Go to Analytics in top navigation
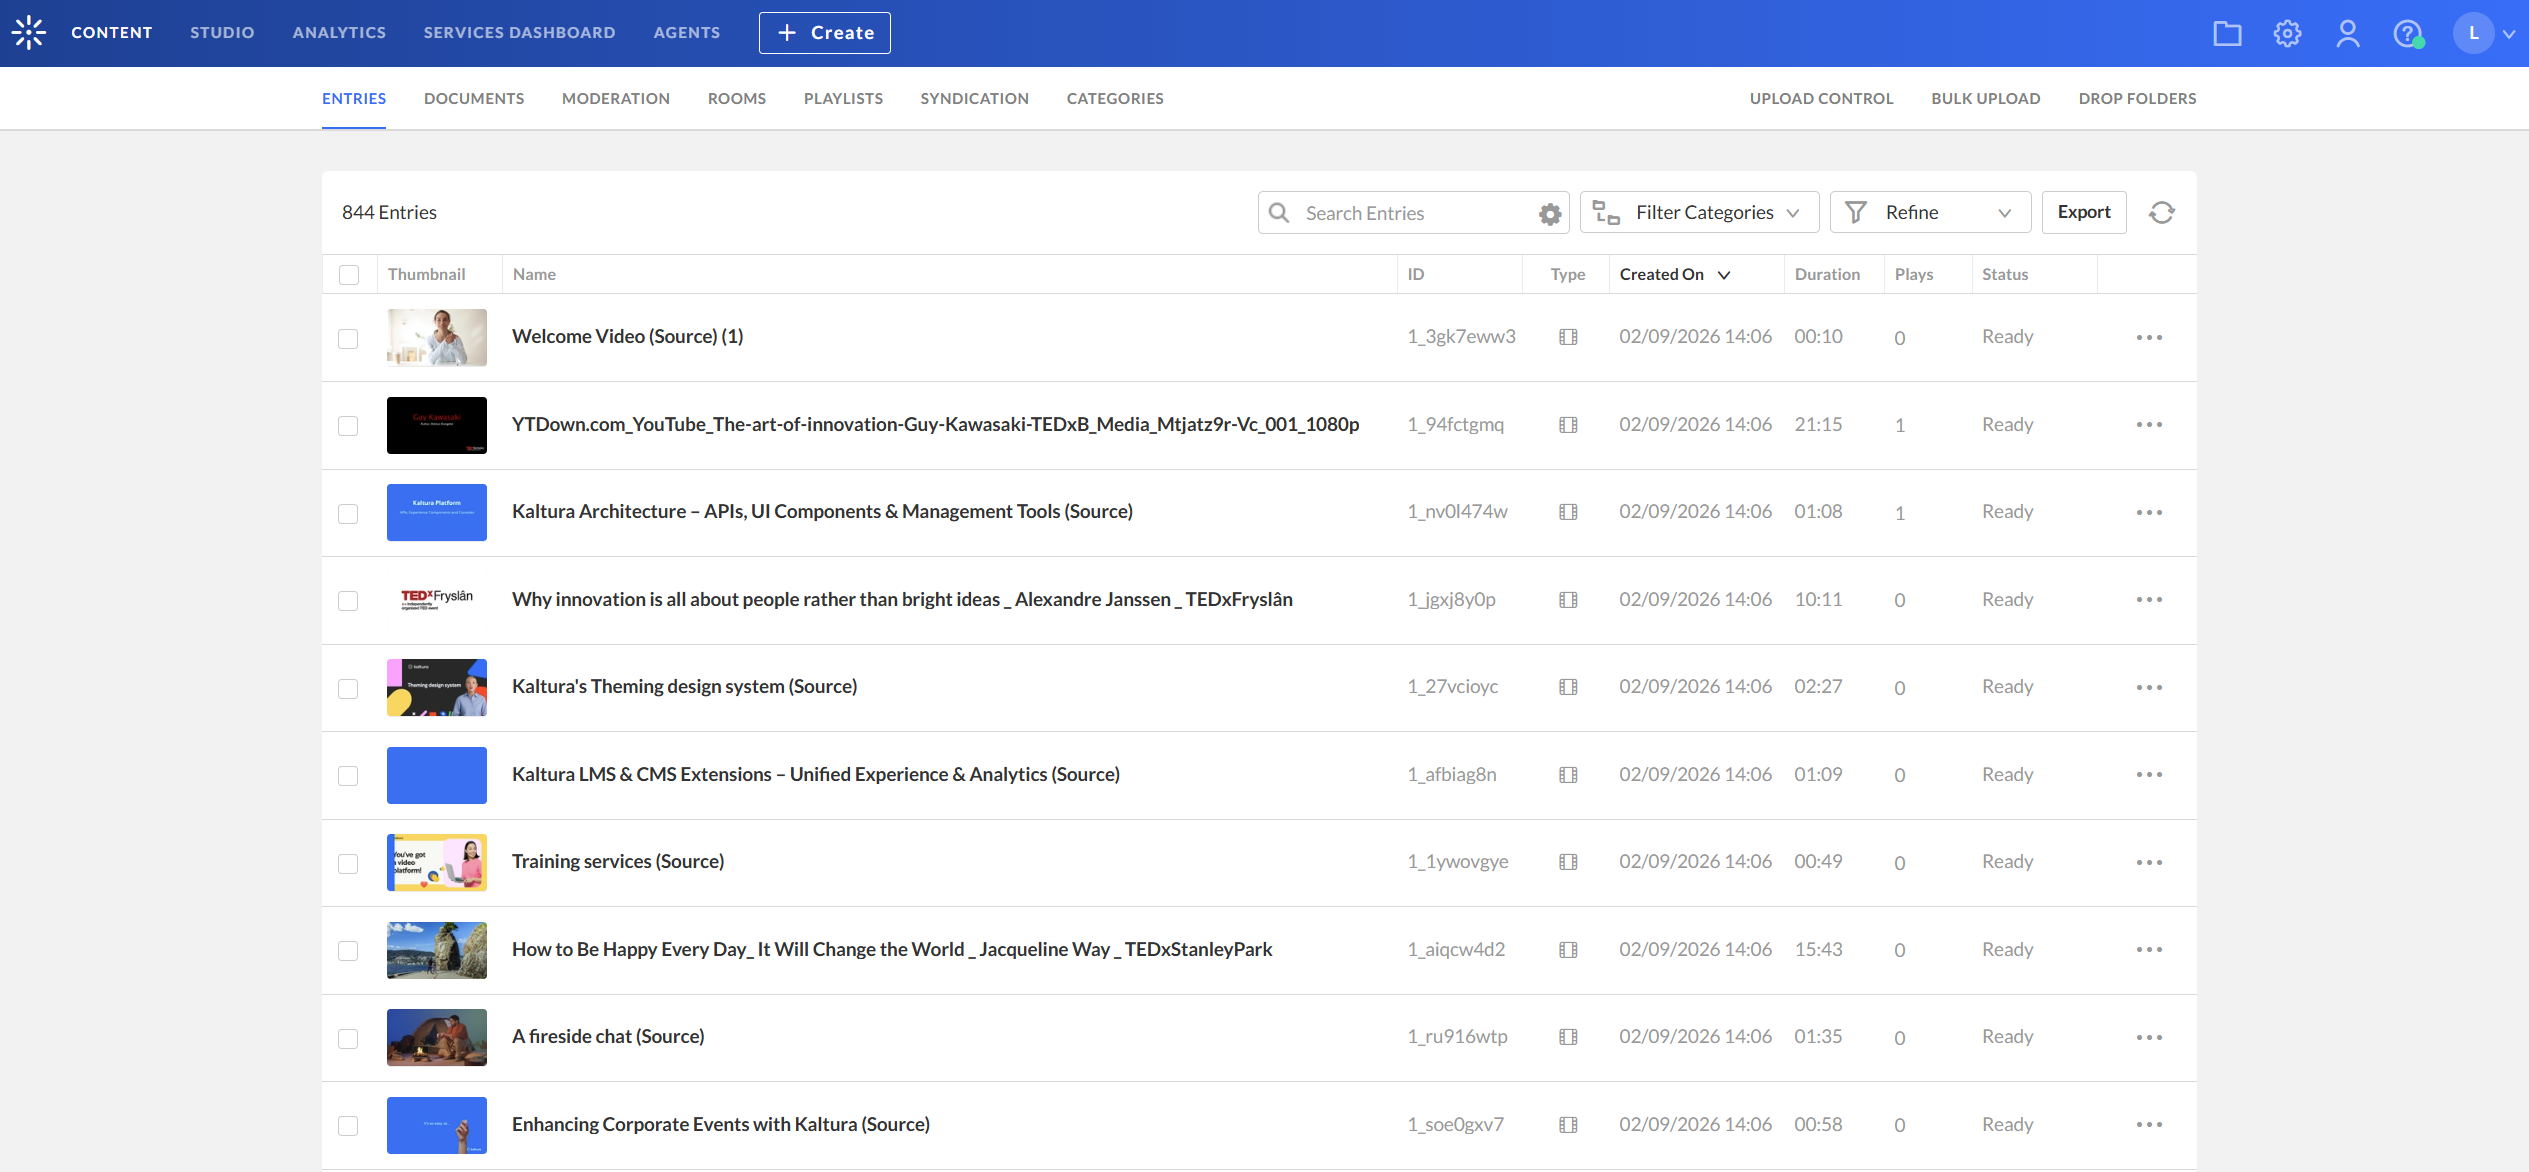The width and height of the screenshot is (2529, 1172). (339, 32)
